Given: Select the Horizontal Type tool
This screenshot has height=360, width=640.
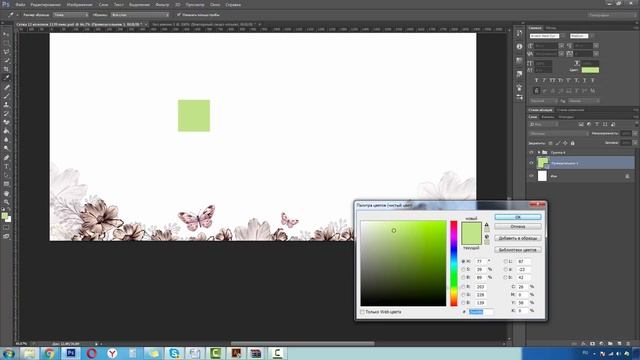Looking at the screenshot, I should click(6, 167).
